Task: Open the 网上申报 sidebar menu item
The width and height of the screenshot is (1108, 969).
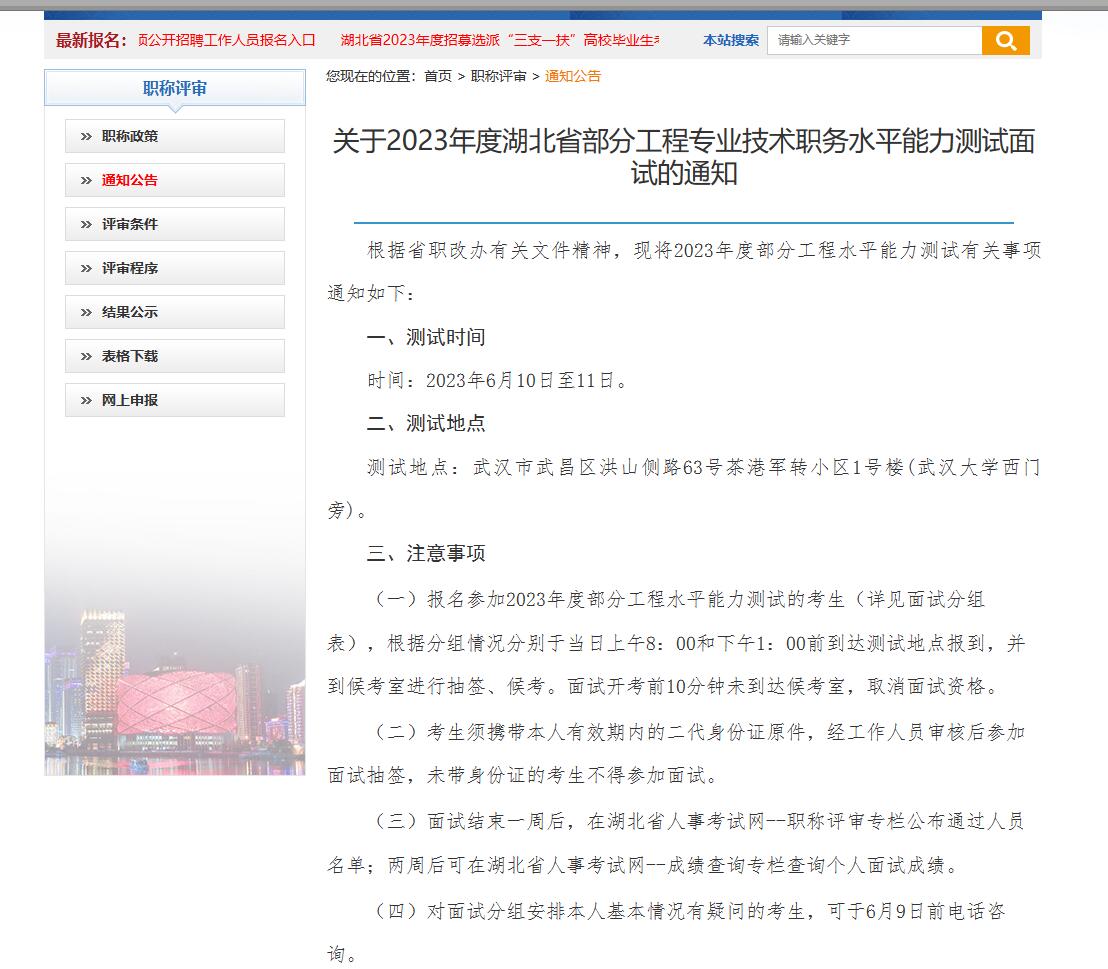Action: tap(175, 400)
